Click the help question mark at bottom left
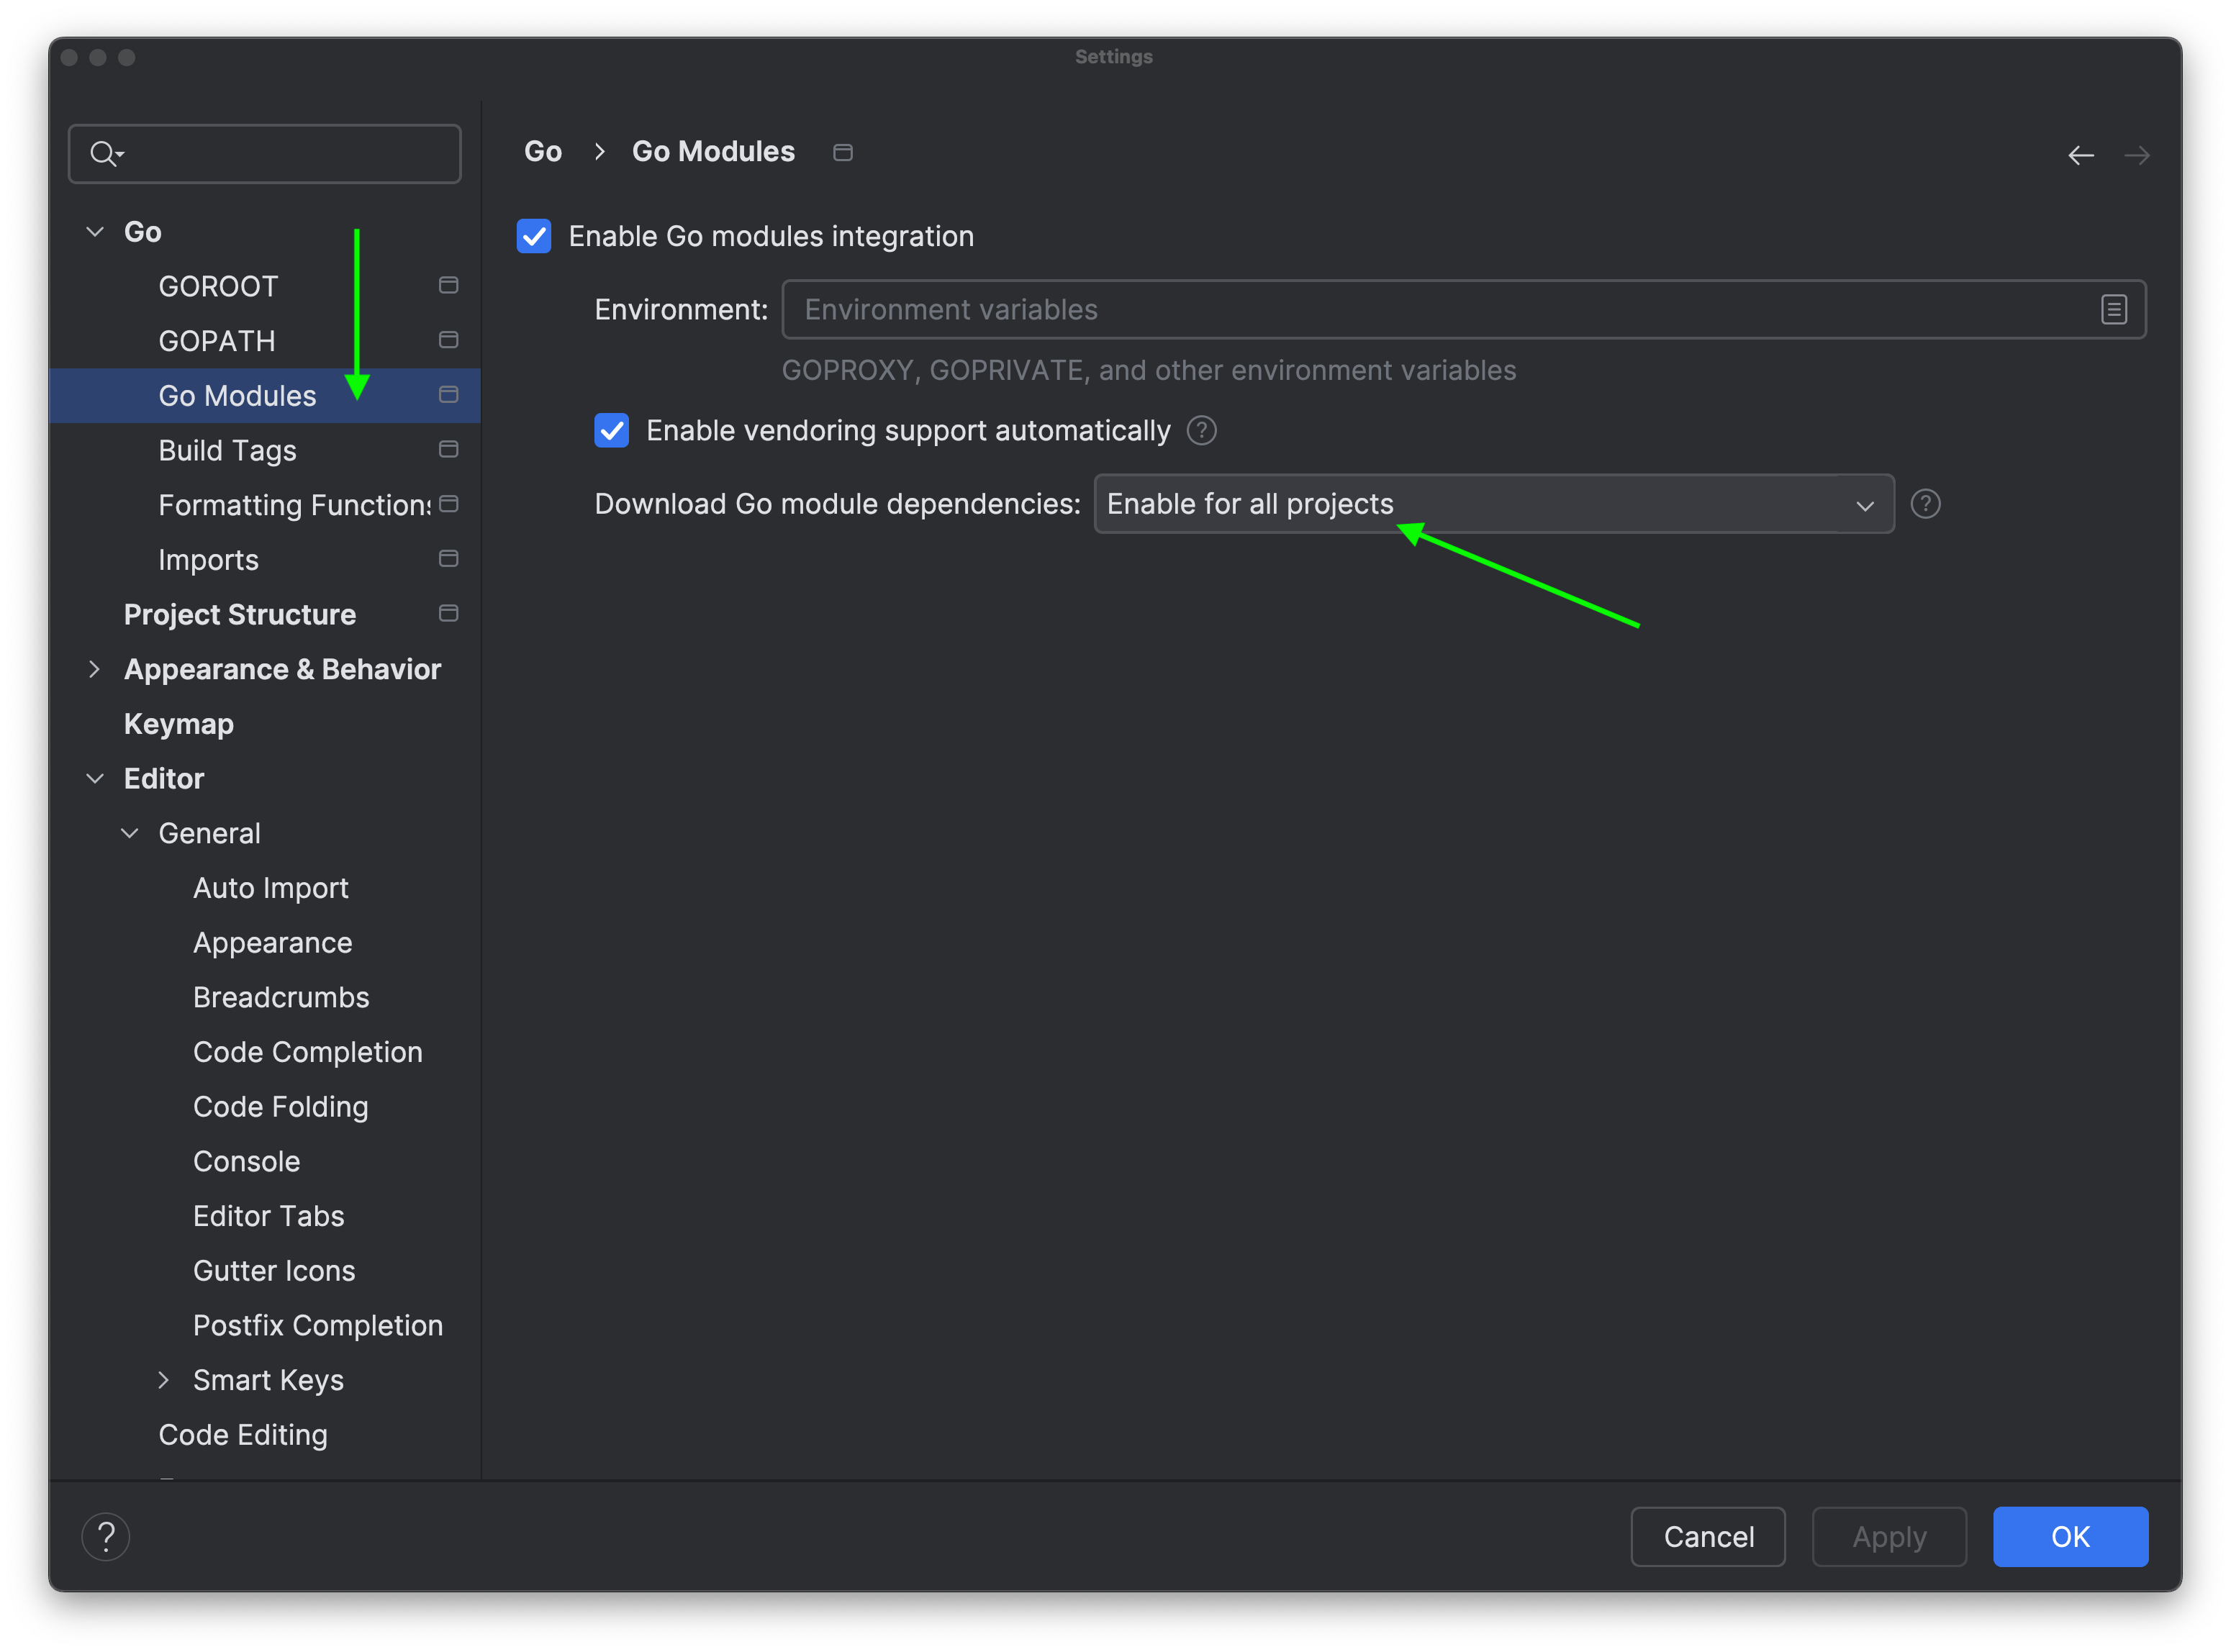Screen dimensions: 2231x1652 (106, 1536)
